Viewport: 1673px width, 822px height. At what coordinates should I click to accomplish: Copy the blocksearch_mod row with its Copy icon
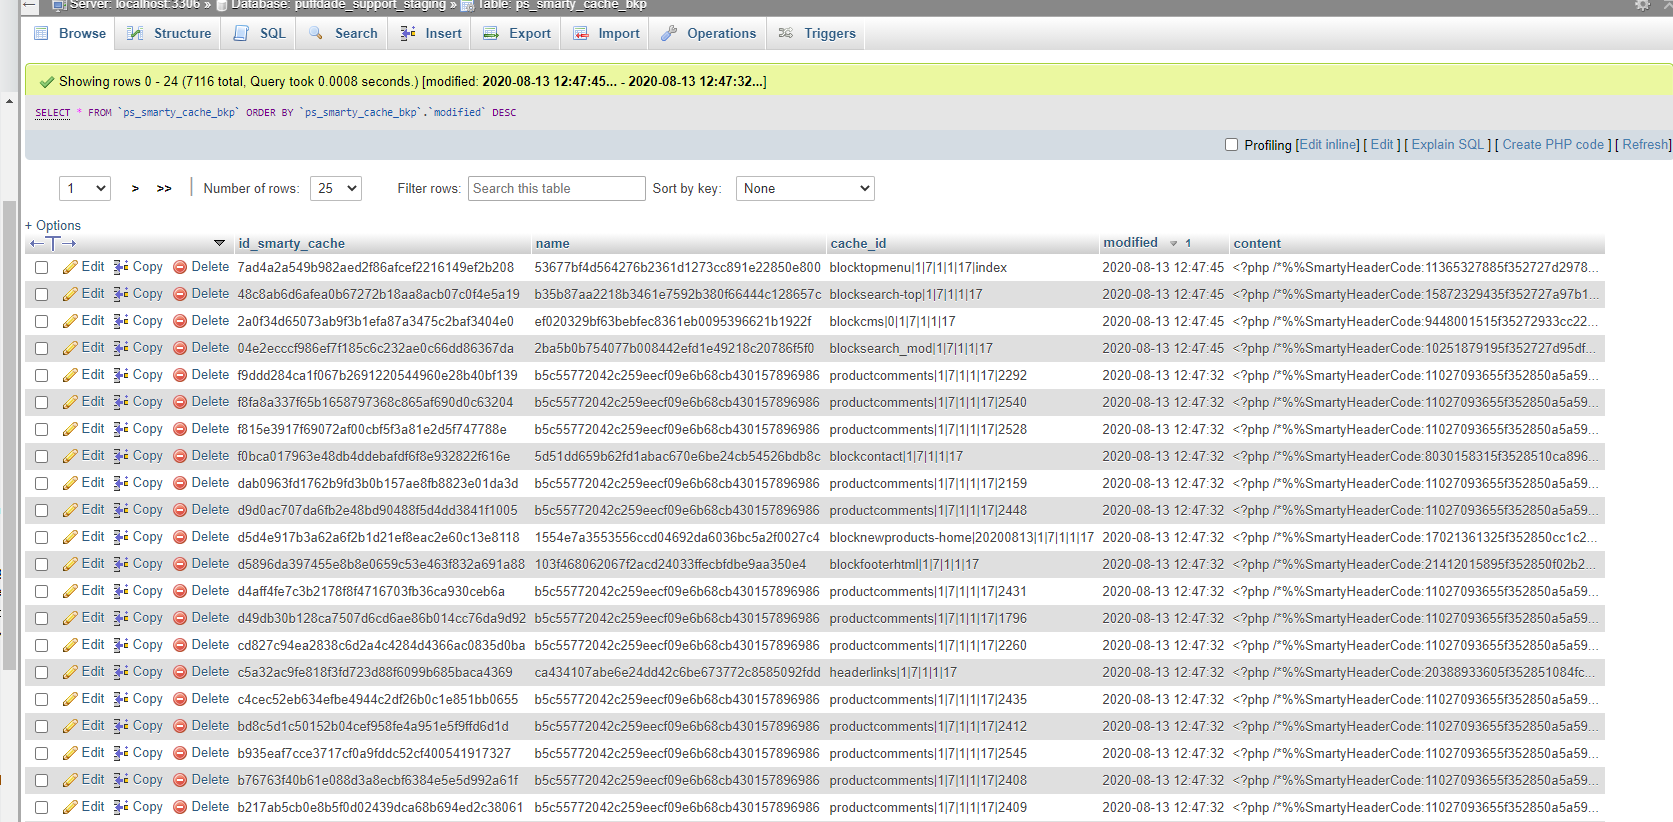tap(121, 348)
